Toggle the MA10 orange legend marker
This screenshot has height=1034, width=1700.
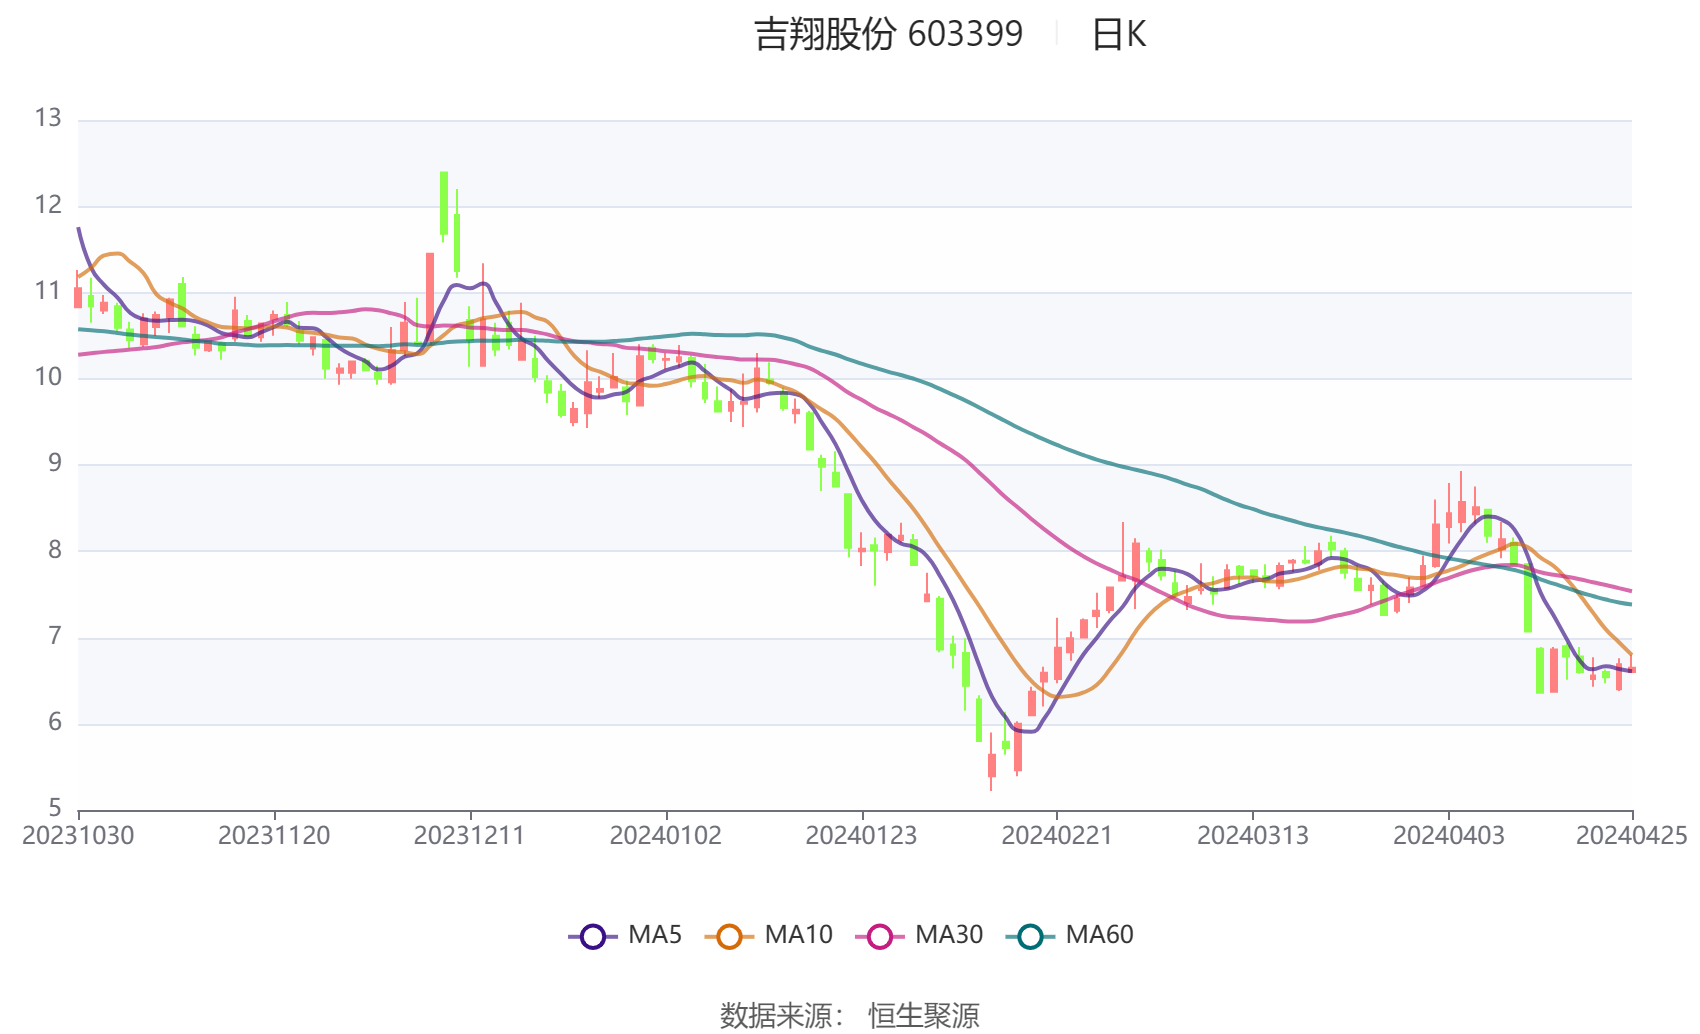click(x=729, y=936)
